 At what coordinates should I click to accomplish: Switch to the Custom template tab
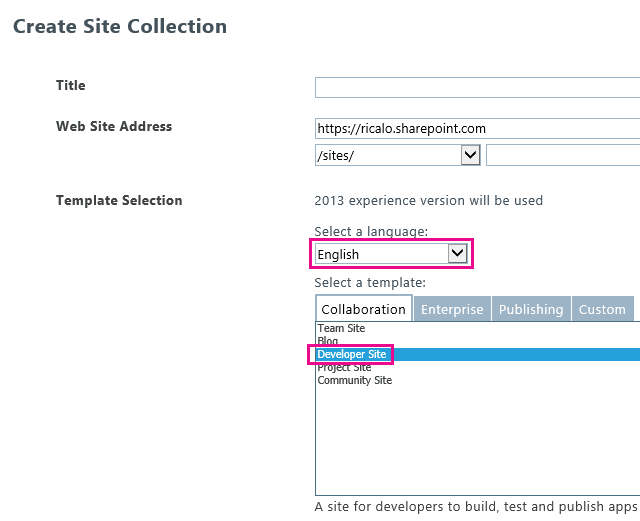point(602,309)
